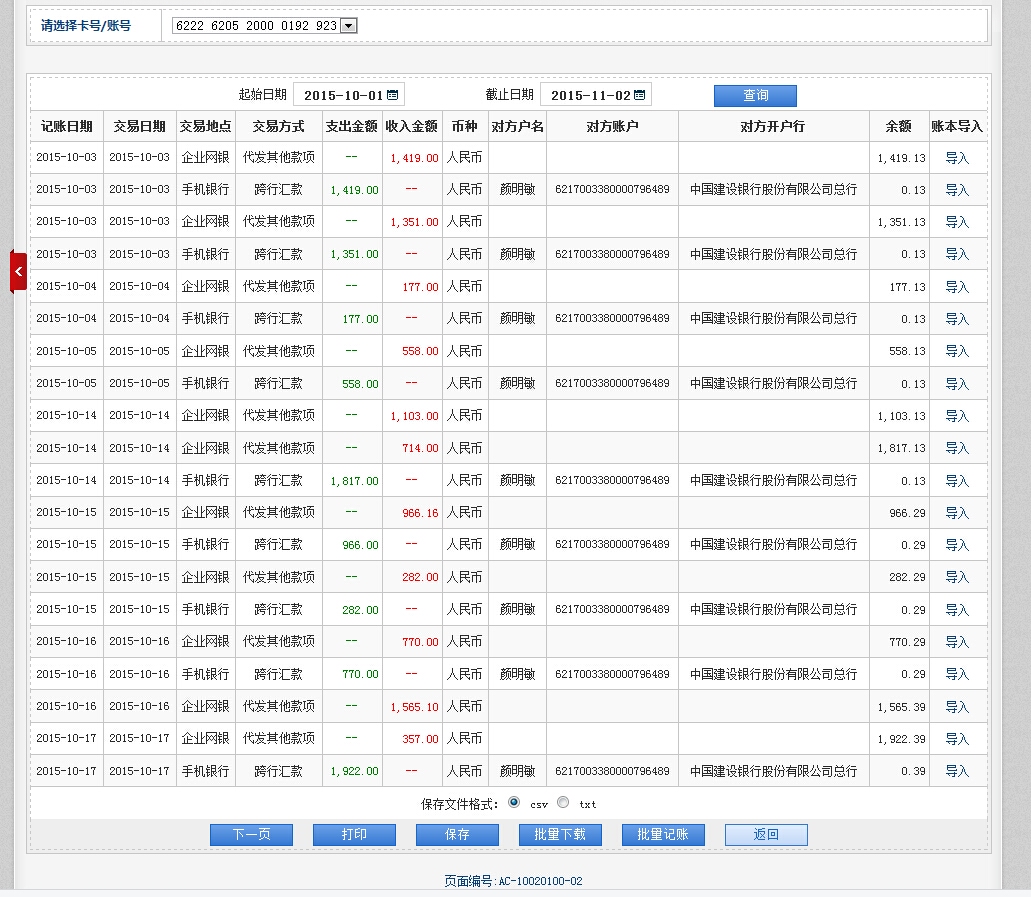Click 导入 link for the 1,922.00 transfer row
Image resolution: width=1031 pixels, height=897 pixels.
(957, 771)
